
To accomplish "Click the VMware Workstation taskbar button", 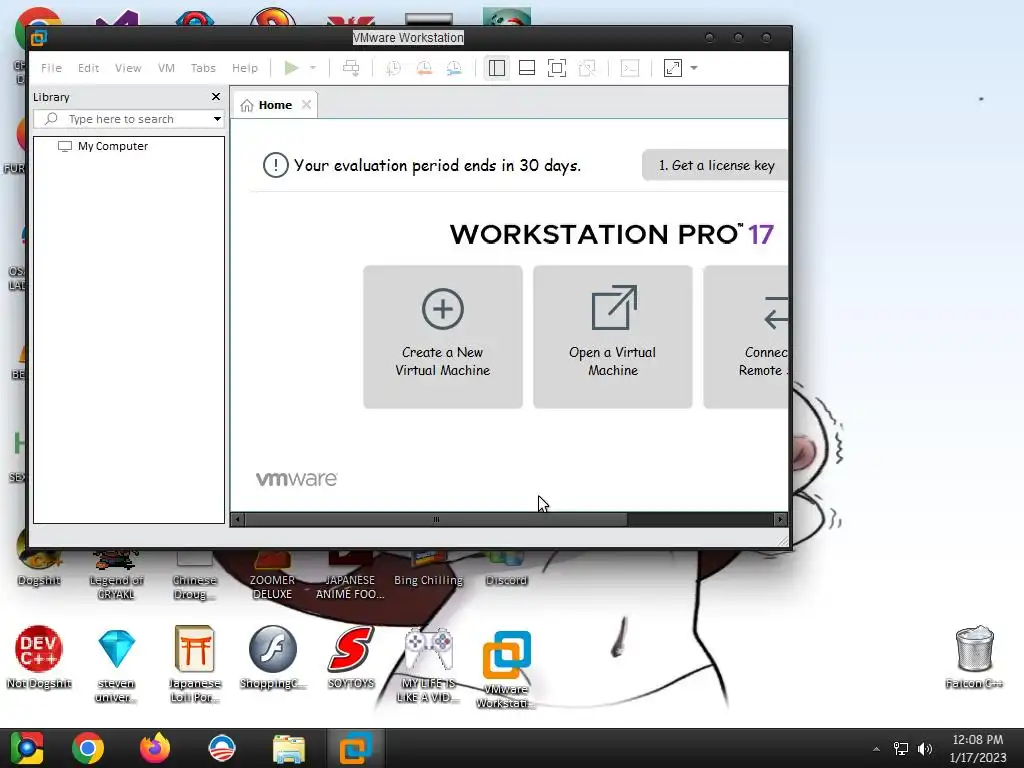I will tap(355, 748).
